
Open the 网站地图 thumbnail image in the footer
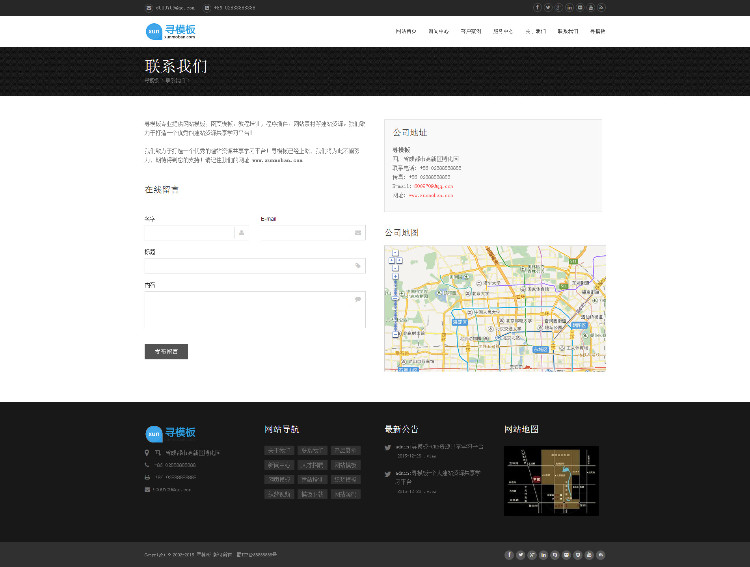(x=551, y=481)
